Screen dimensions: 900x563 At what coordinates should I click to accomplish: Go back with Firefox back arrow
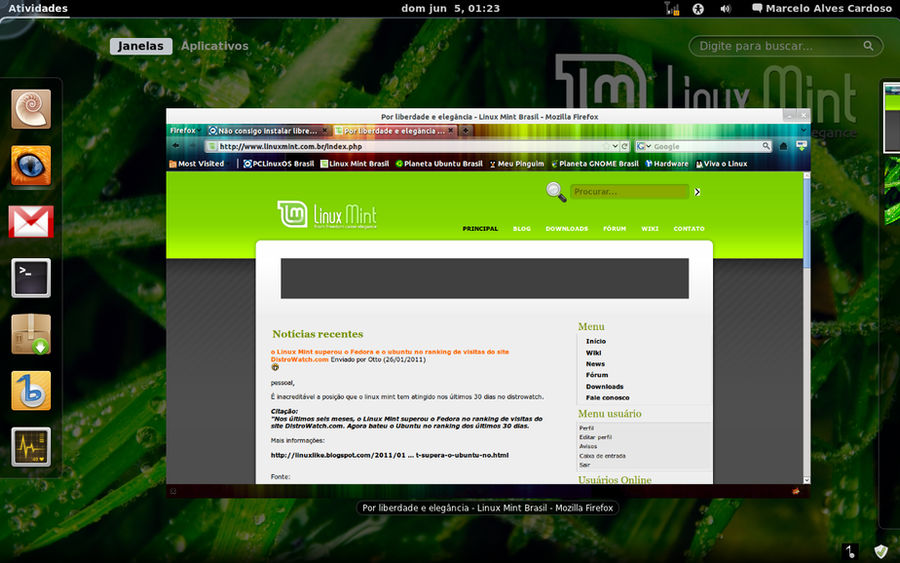click(x=176, y=146)
